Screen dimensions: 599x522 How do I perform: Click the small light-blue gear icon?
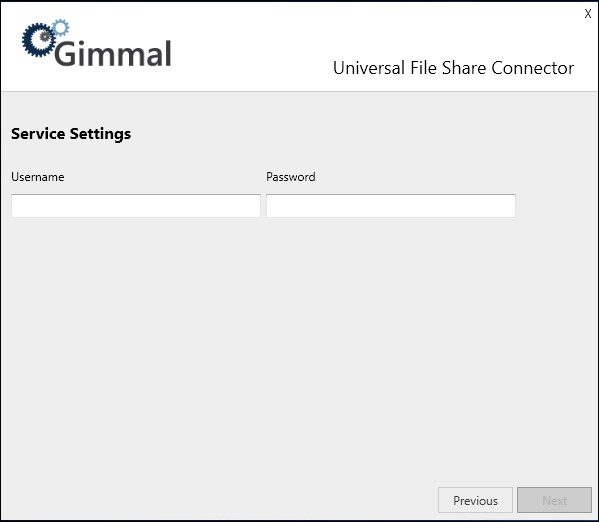pos(61,28)
